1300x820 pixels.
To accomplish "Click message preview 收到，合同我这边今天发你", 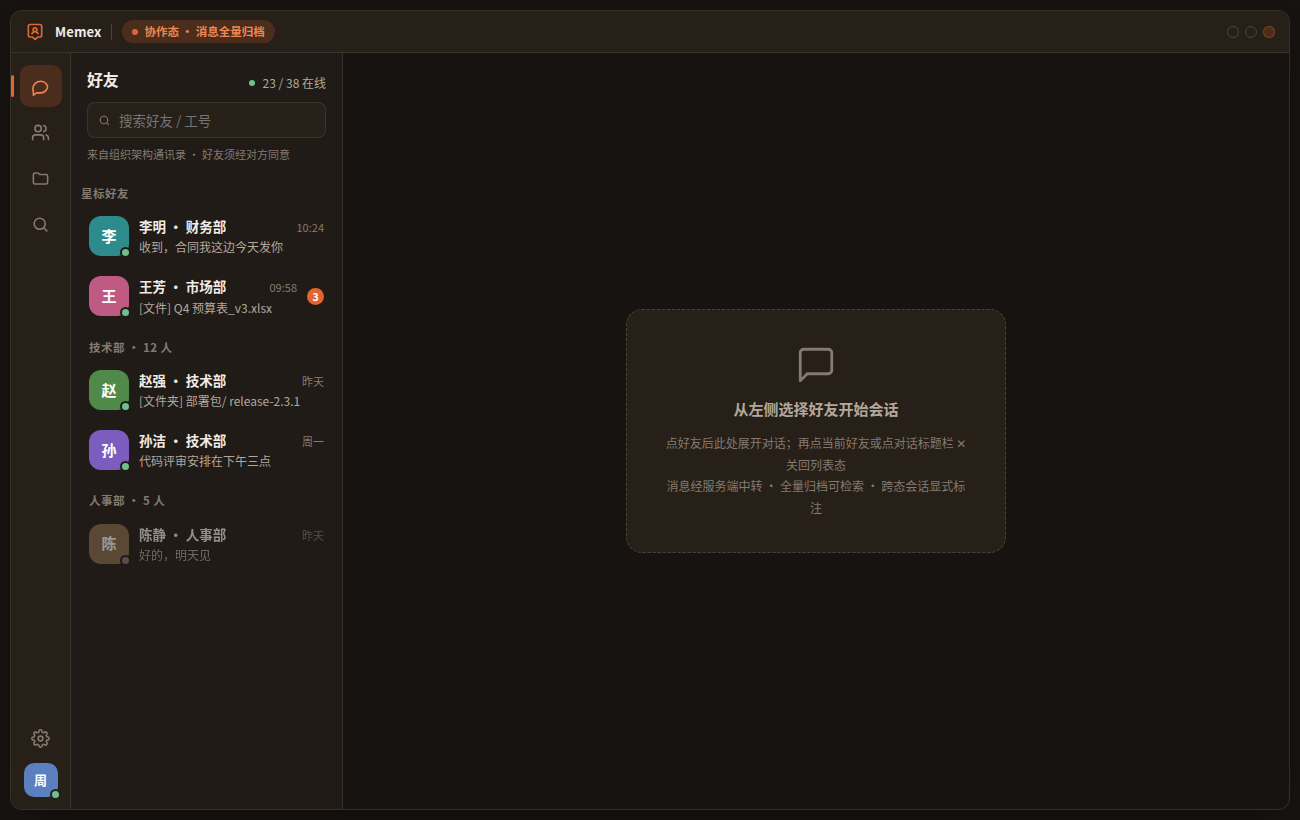I will (x=211, y=247).
